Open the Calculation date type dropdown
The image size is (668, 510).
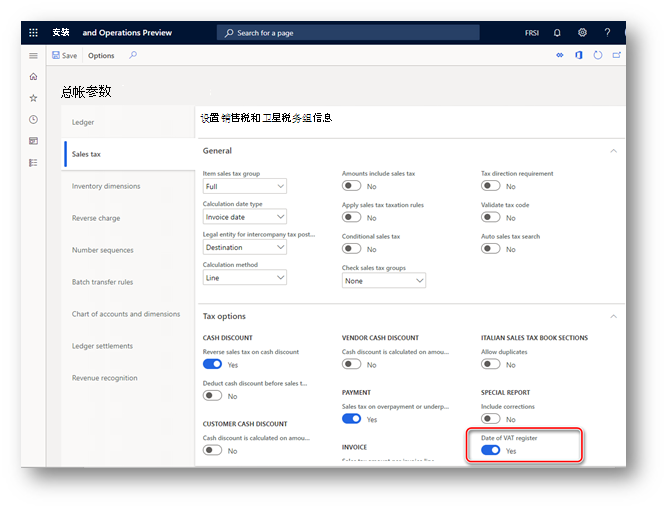245,217
